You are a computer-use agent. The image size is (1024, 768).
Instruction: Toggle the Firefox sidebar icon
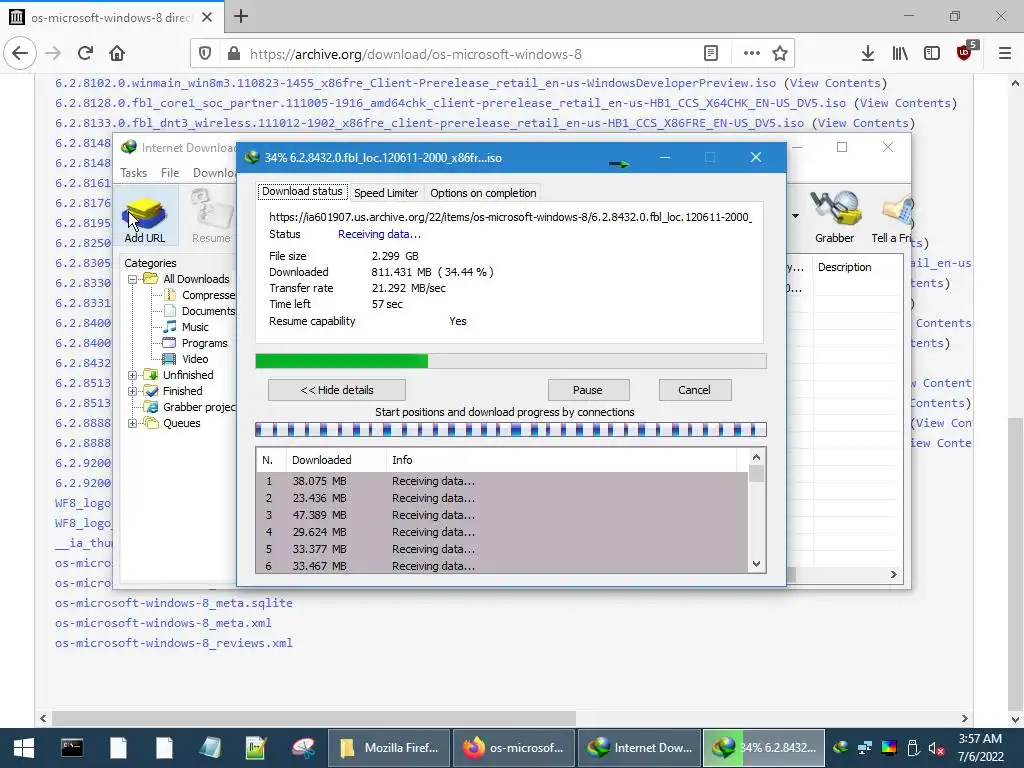point(932,54)
